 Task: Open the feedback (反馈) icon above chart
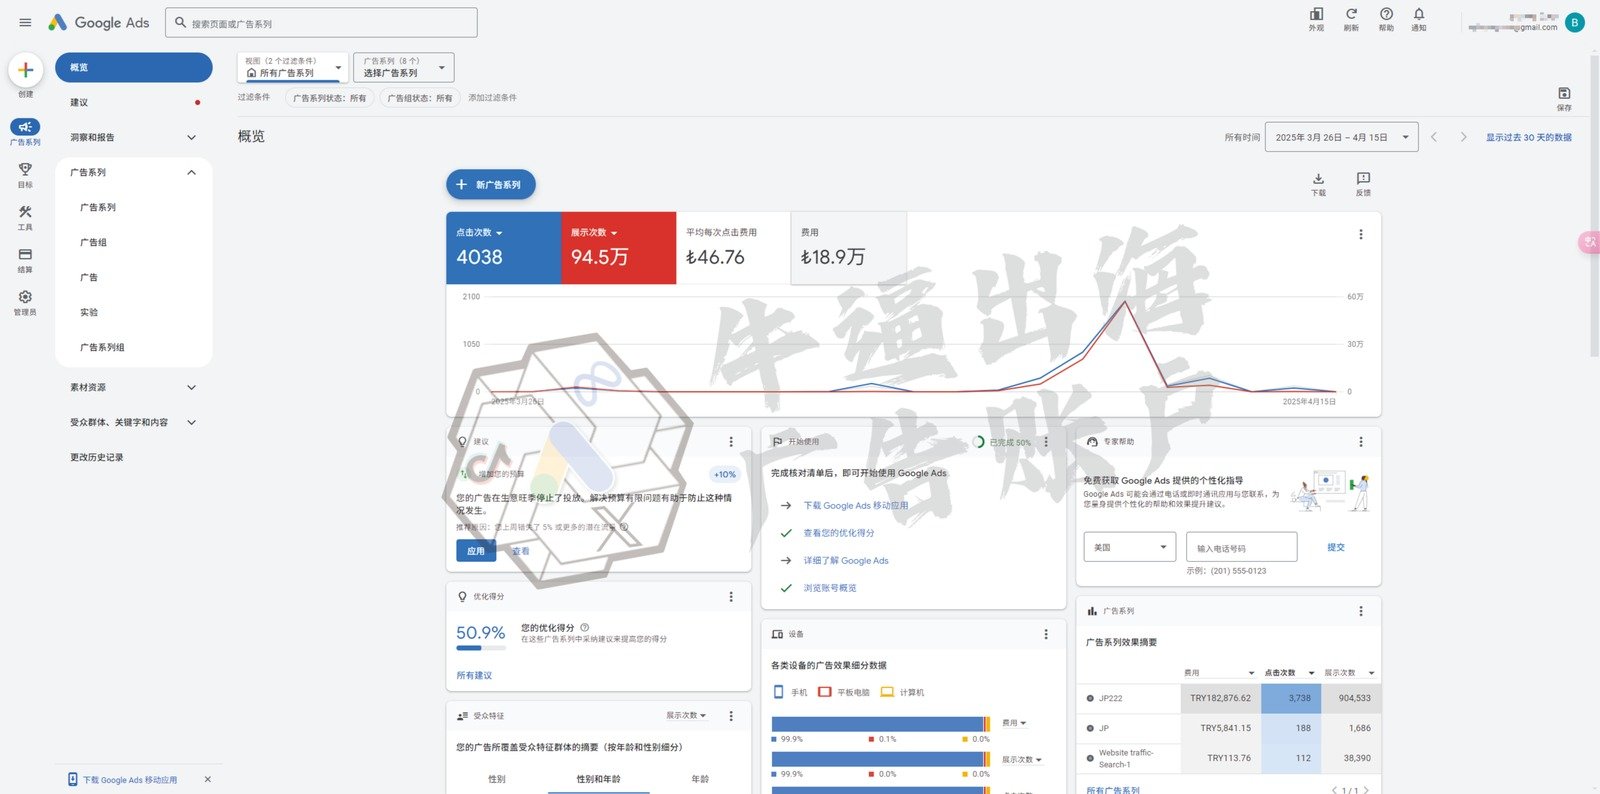pyautogui.click(x=1363, y=182)
